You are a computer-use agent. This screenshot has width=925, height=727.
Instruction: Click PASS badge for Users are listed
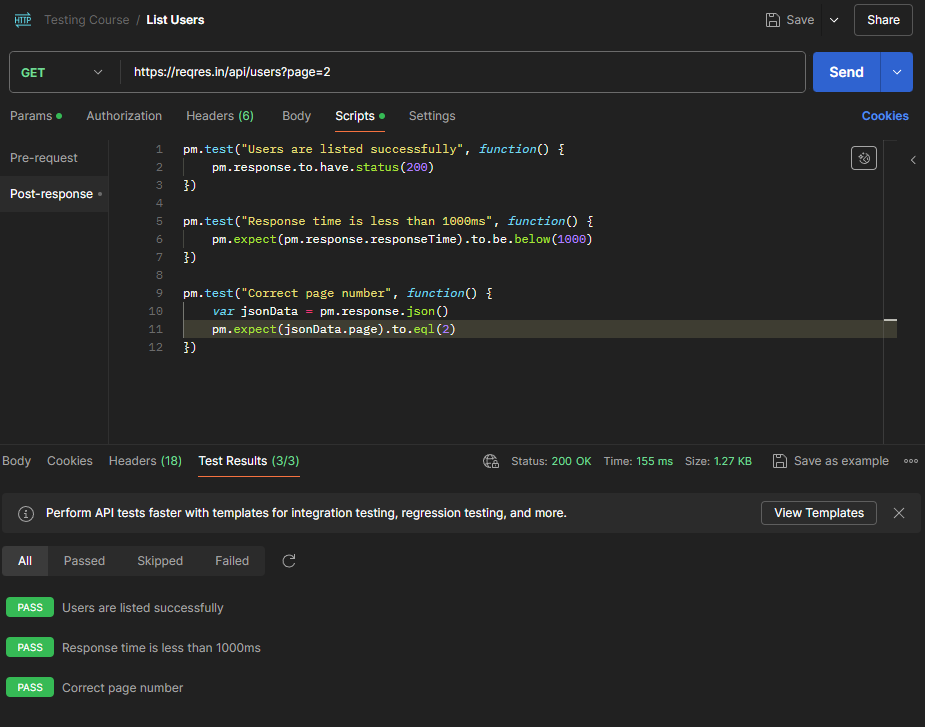pos(29,607)
